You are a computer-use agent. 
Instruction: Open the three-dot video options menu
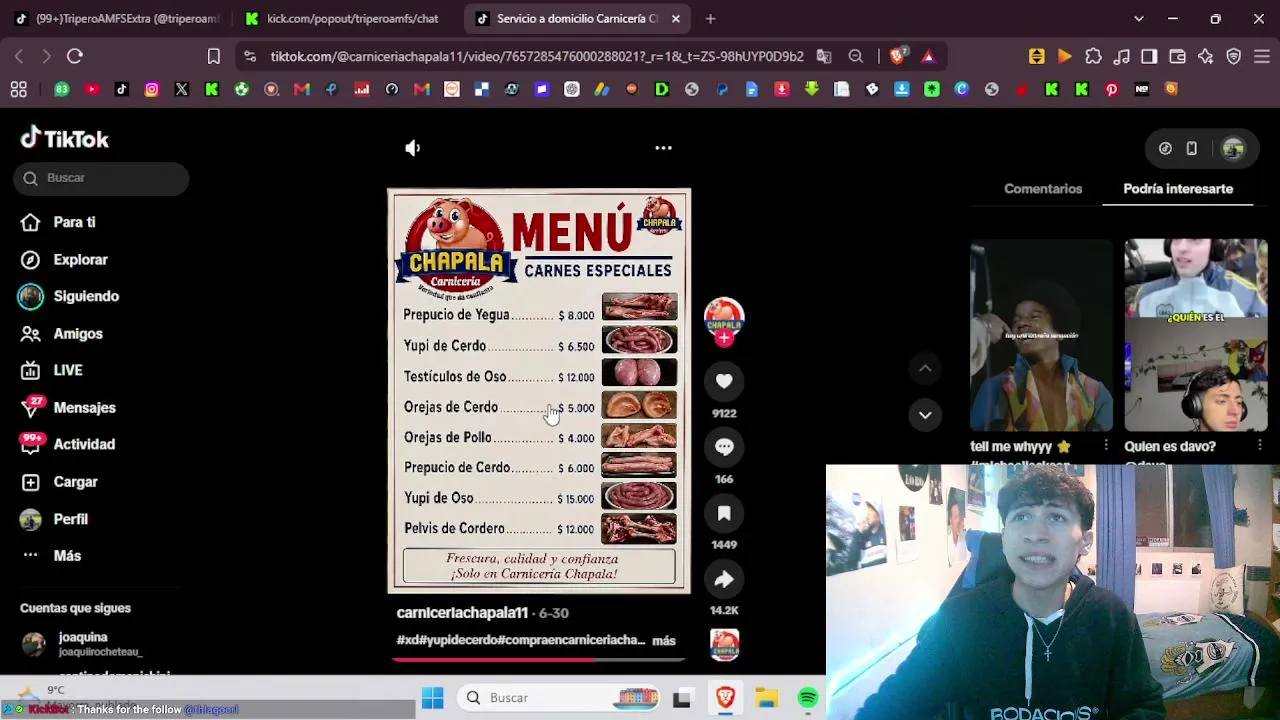click(x=663, y=148)
